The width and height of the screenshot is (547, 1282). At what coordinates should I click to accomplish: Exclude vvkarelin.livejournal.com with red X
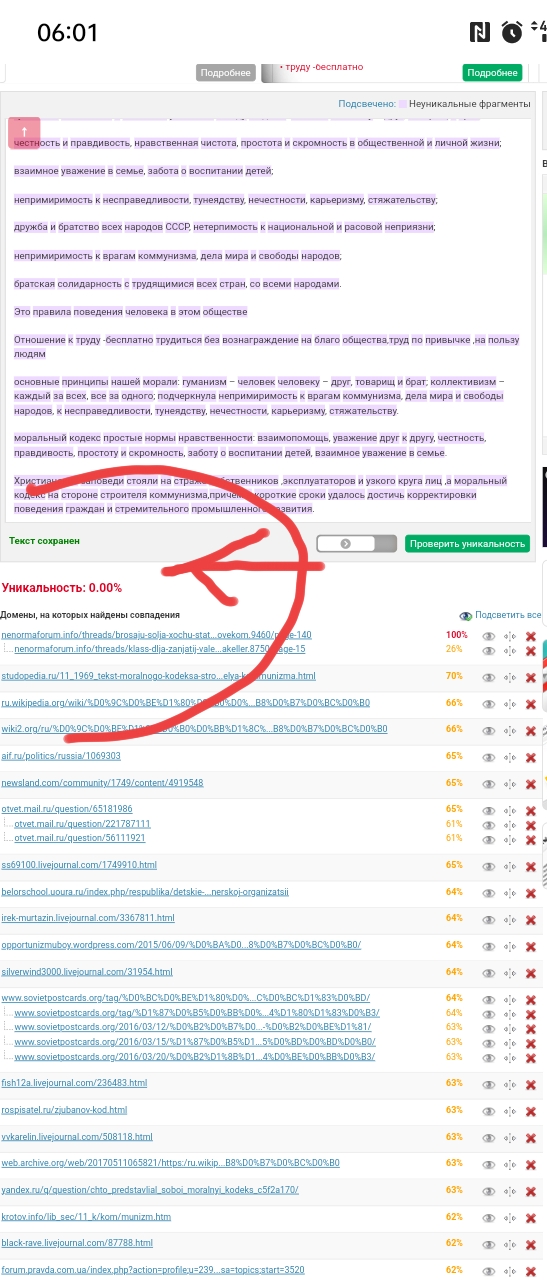(x=531, y=1137)
